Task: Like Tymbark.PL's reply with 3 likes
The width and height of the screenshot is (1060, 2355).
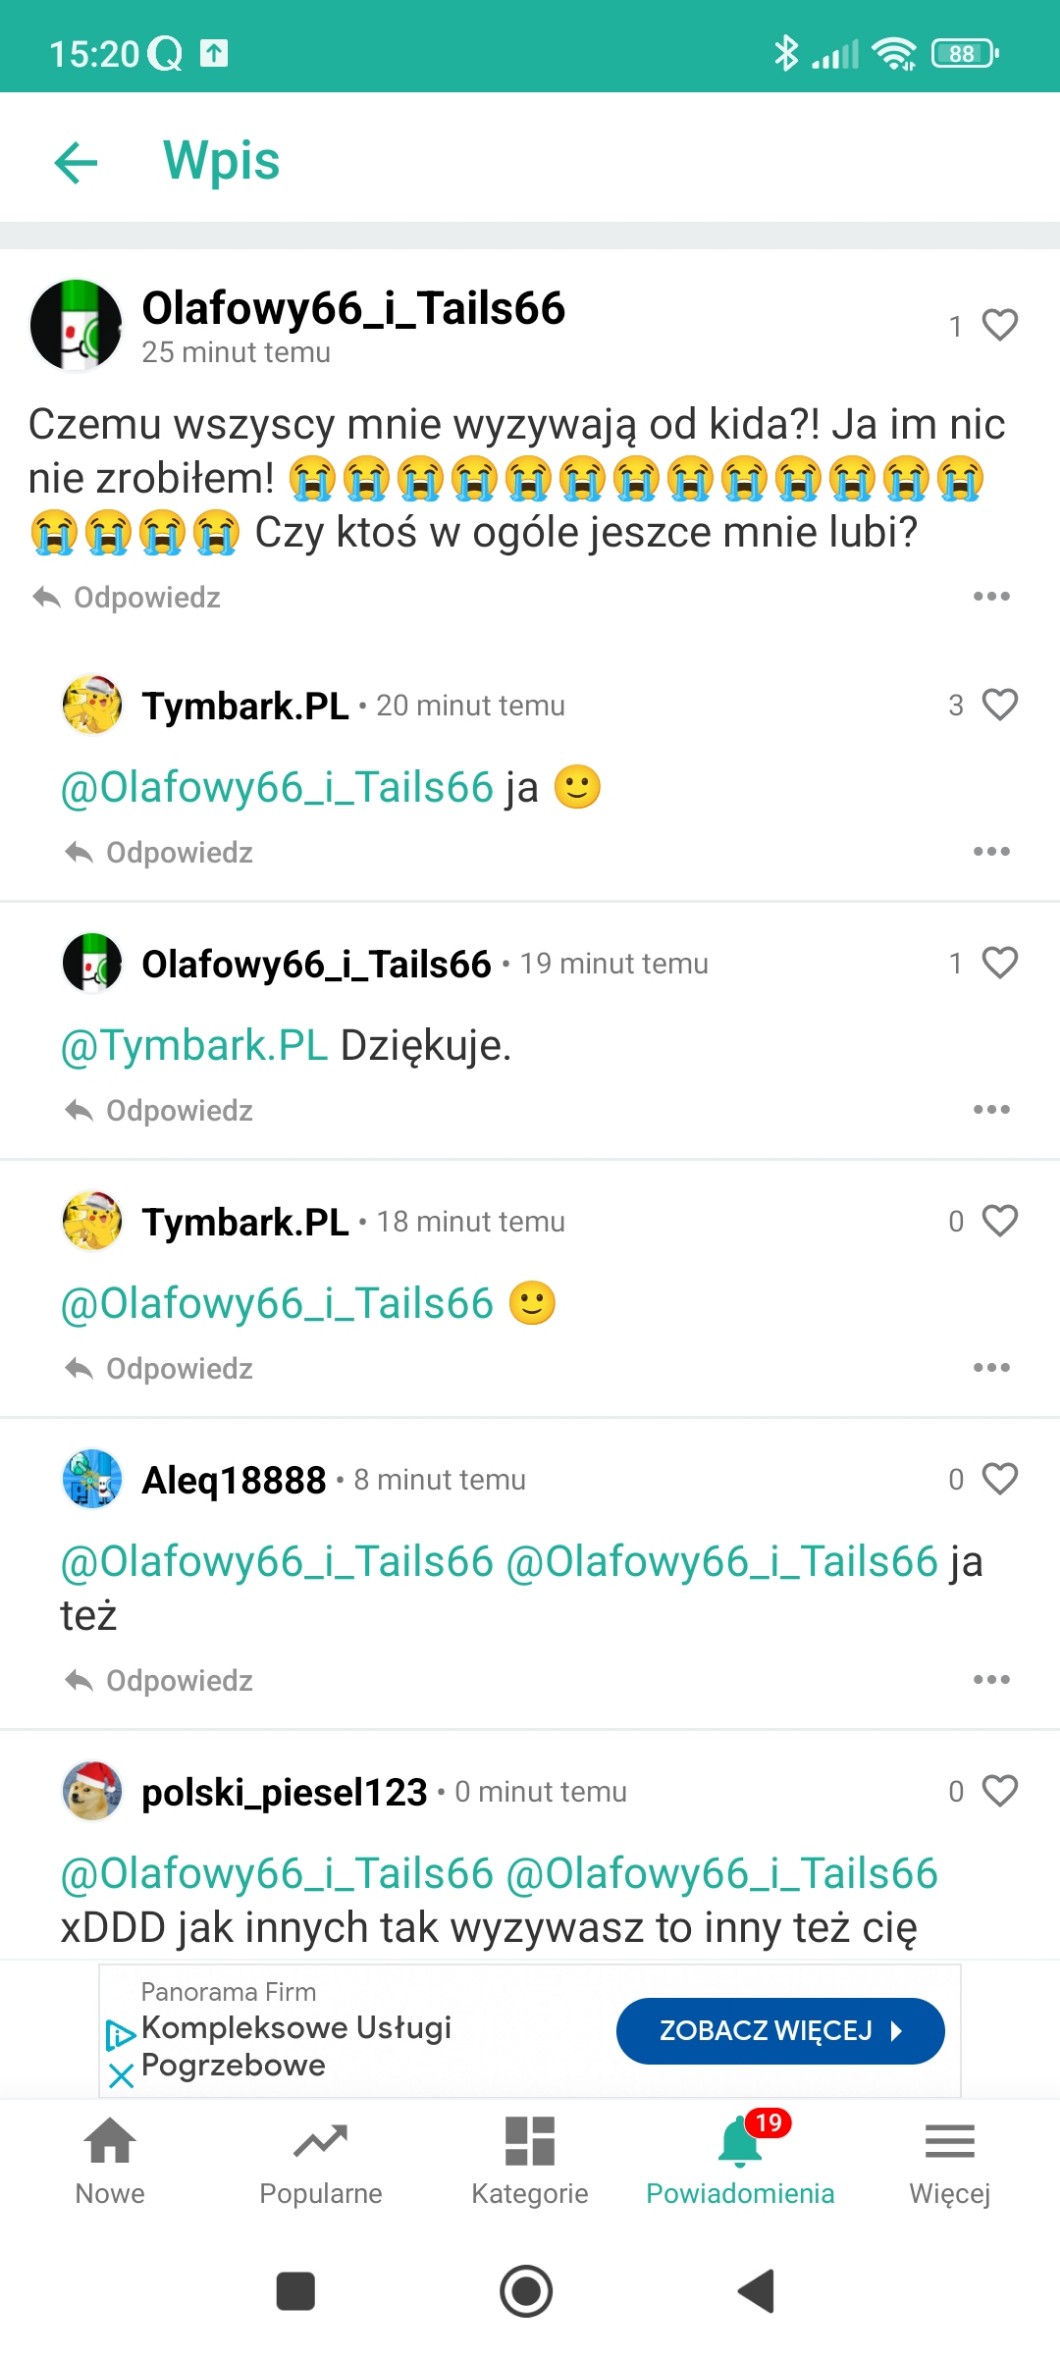Action: pos(999,705)
